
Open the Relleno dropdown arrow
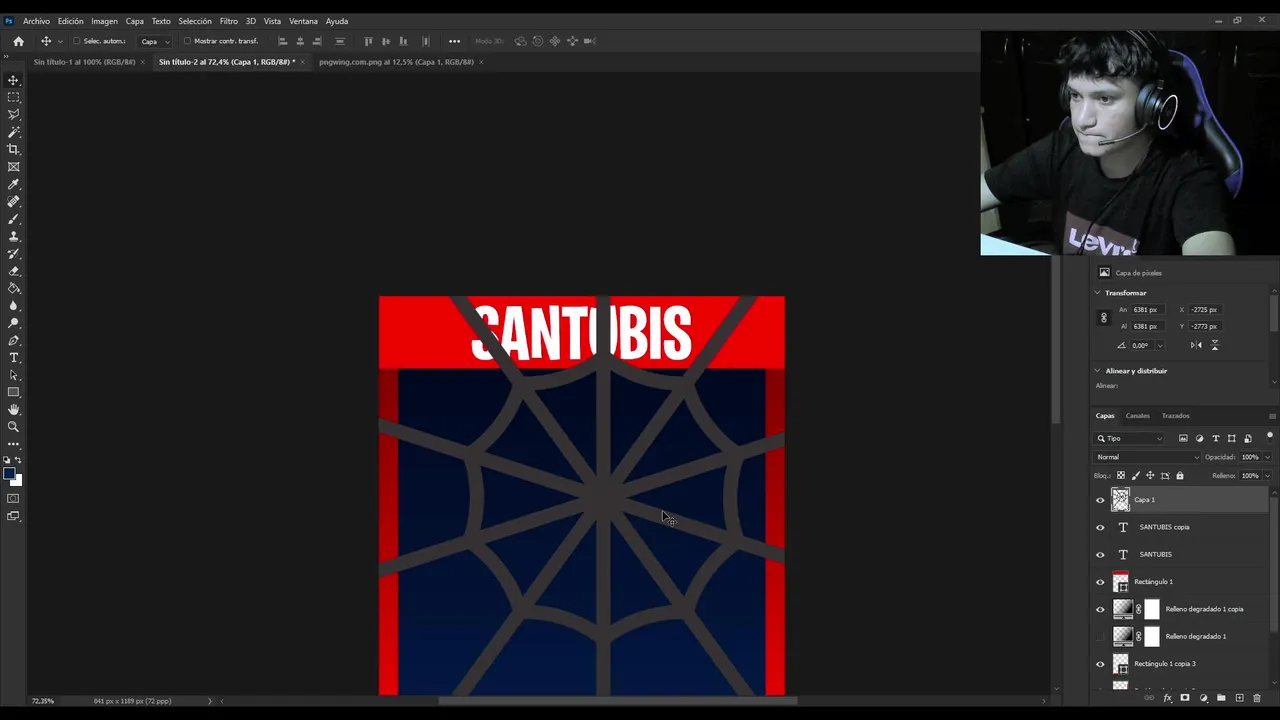point(1267,476)
